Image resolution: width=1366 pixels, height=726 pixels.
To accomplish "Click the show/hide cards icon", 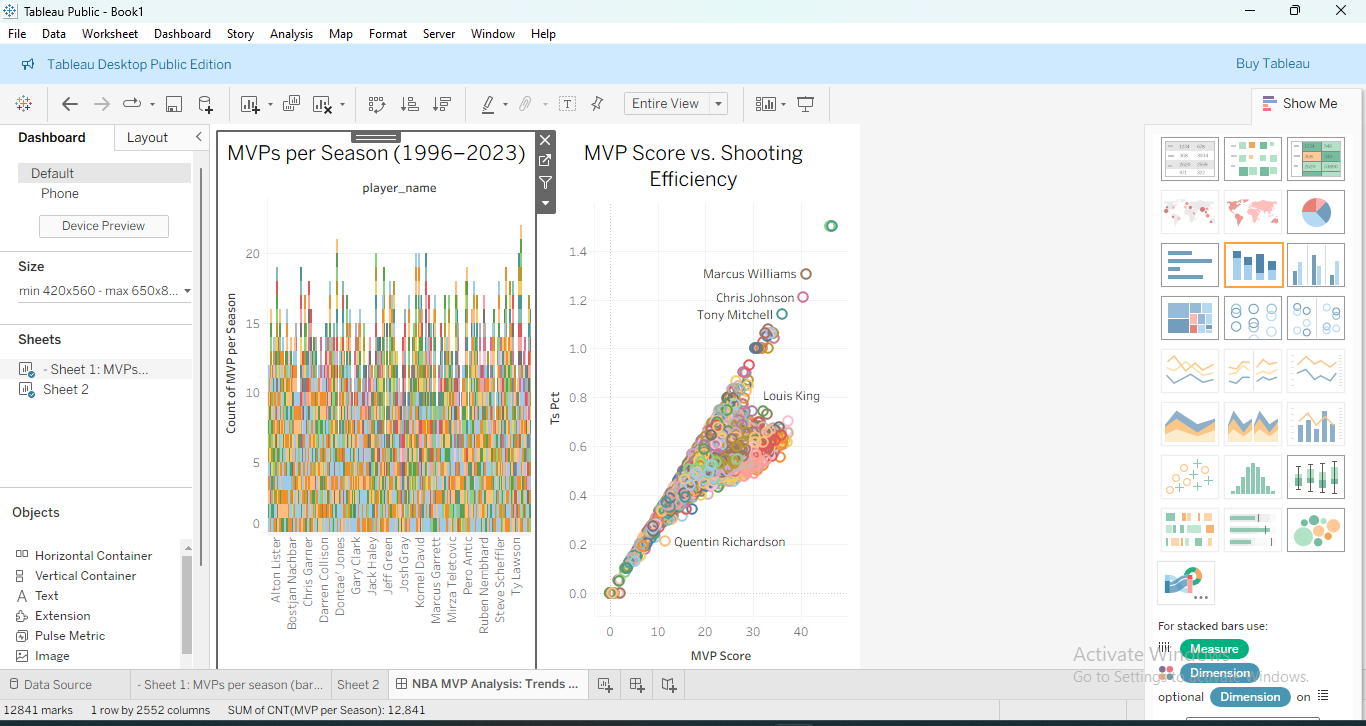I will coord(766,104).
